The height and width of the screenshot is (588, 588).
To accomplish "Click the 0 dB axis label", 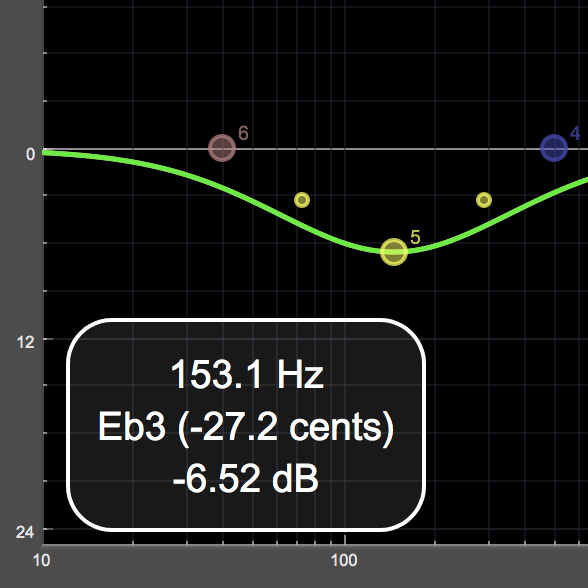I will click(30, 154).
